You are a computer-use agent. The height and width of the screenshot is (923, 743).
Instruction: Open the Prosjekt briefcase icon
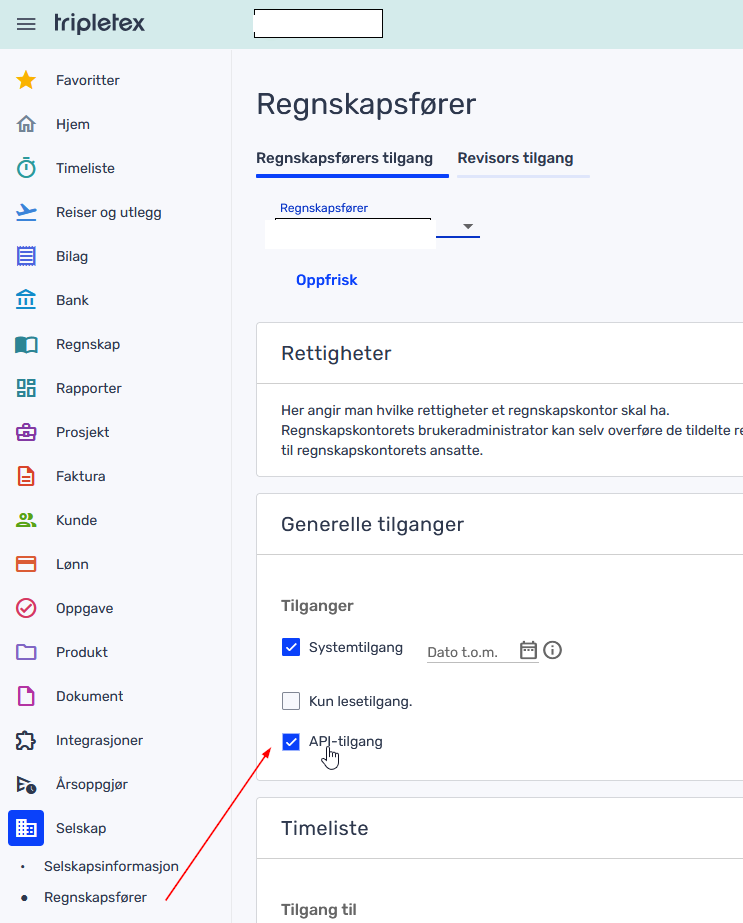coord(26,432)
